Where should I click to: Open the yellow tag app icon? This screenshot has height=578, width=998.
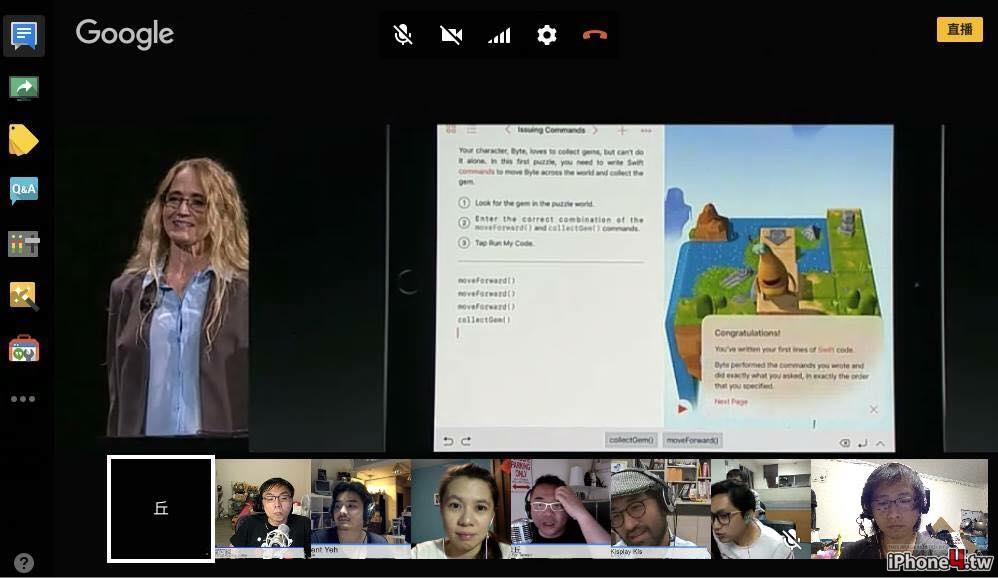[24, 139]
